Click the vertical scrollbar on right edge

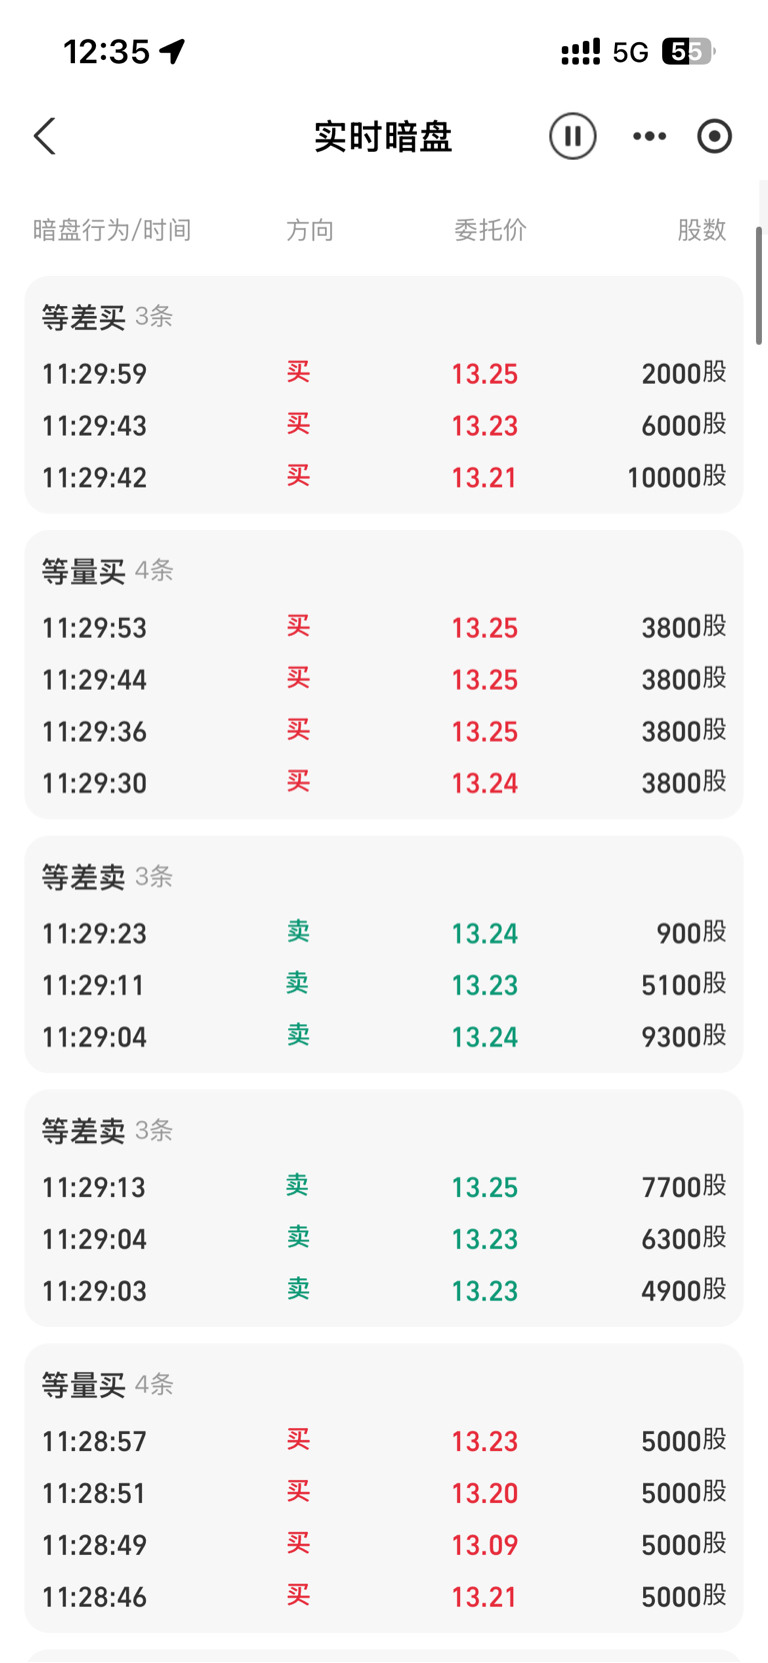759,285
